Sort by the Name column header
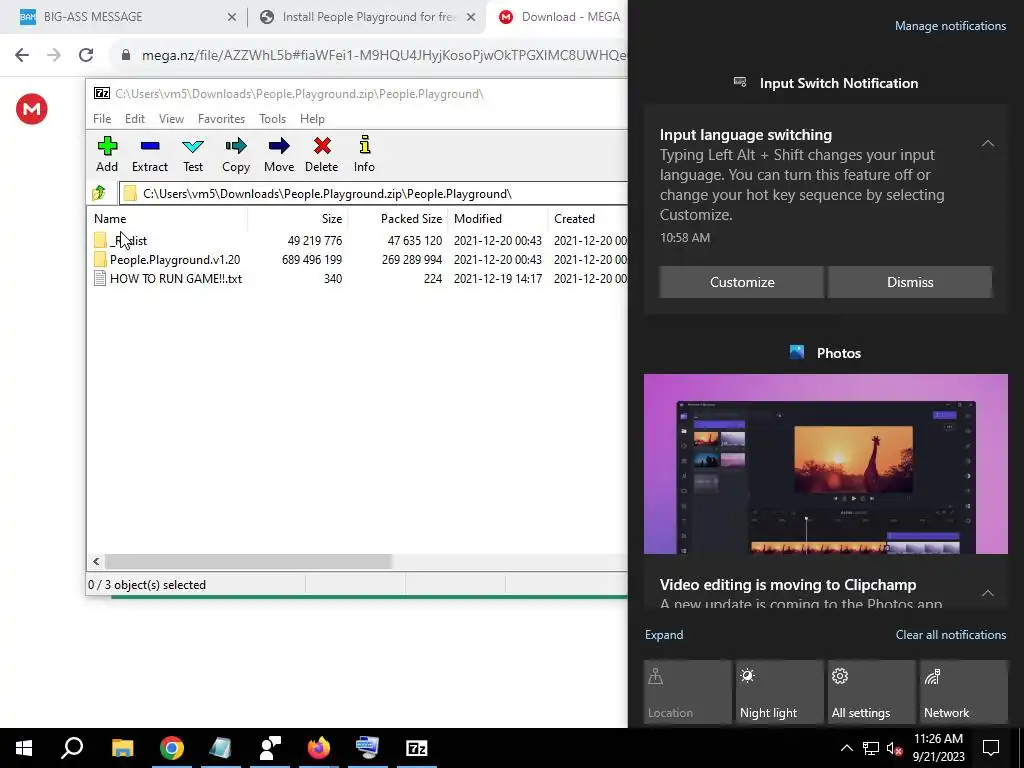Screen dimensions: 1024x768 click(167, 219)
